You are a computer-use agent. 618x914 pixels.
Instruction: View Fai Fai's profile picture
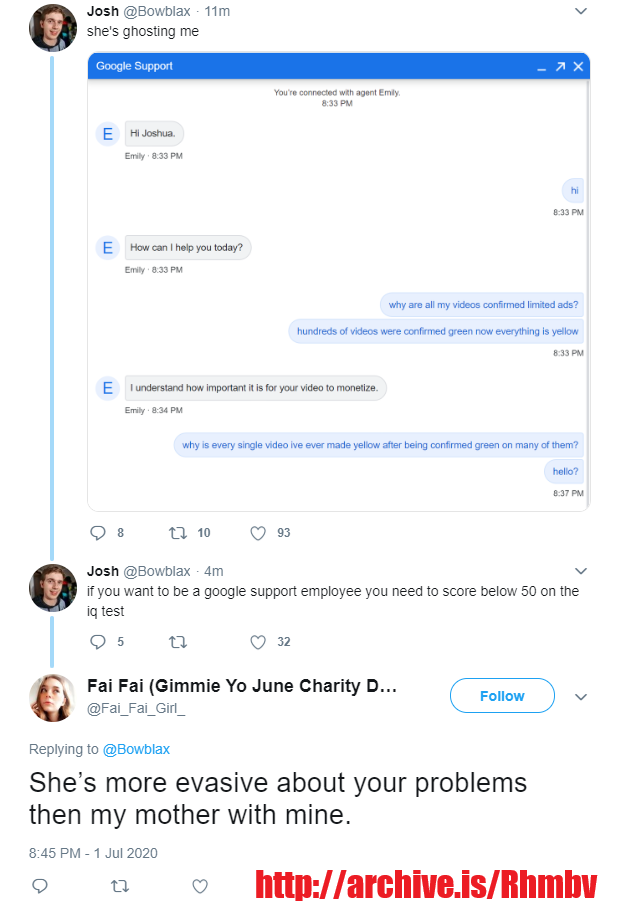52,698
